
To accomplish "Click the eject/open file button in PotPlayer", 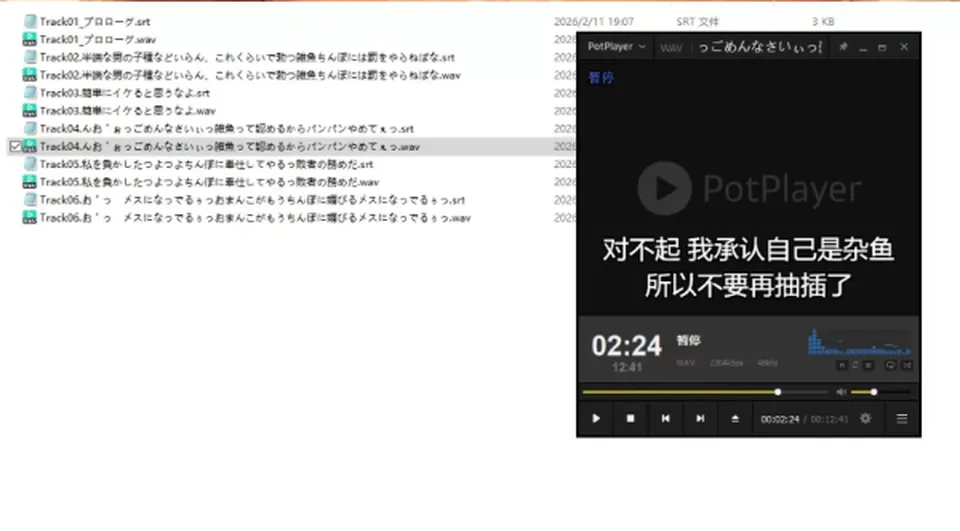I will (x=735, y=419).
